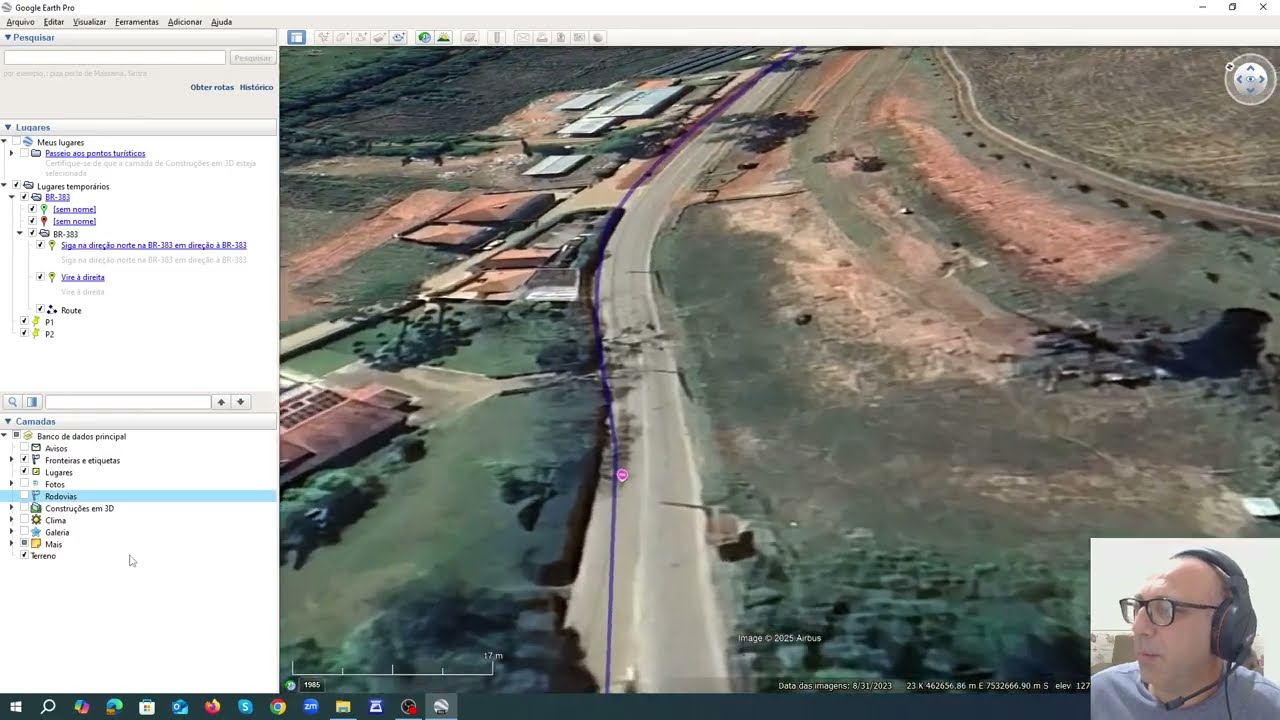Click the Add Placemark toolbar icon
The height and width of the screenshot is (720, 1280).
point(323,37)
